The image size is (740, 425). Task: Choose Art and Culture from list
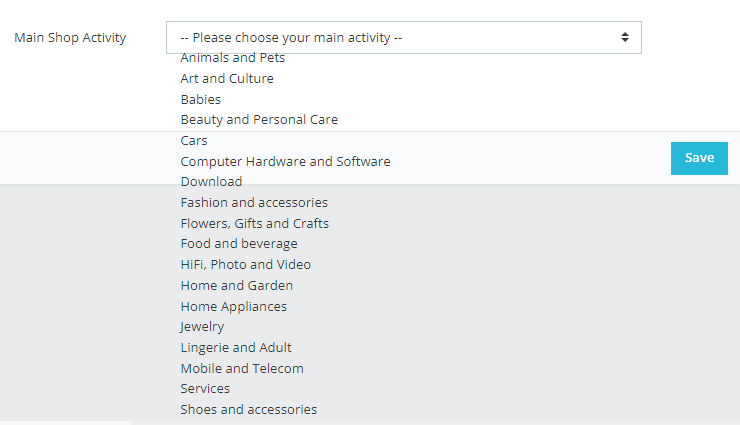[x=227, y=78]
